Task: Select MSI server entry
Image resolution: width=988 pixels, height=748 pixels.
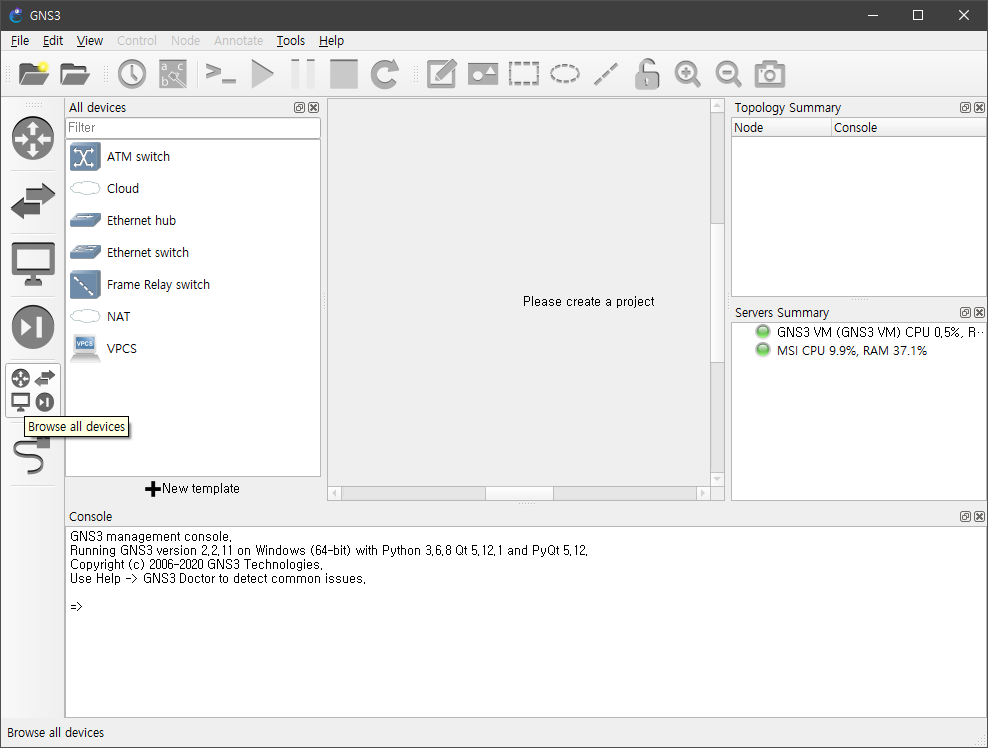Action: (x=841, y=350)
